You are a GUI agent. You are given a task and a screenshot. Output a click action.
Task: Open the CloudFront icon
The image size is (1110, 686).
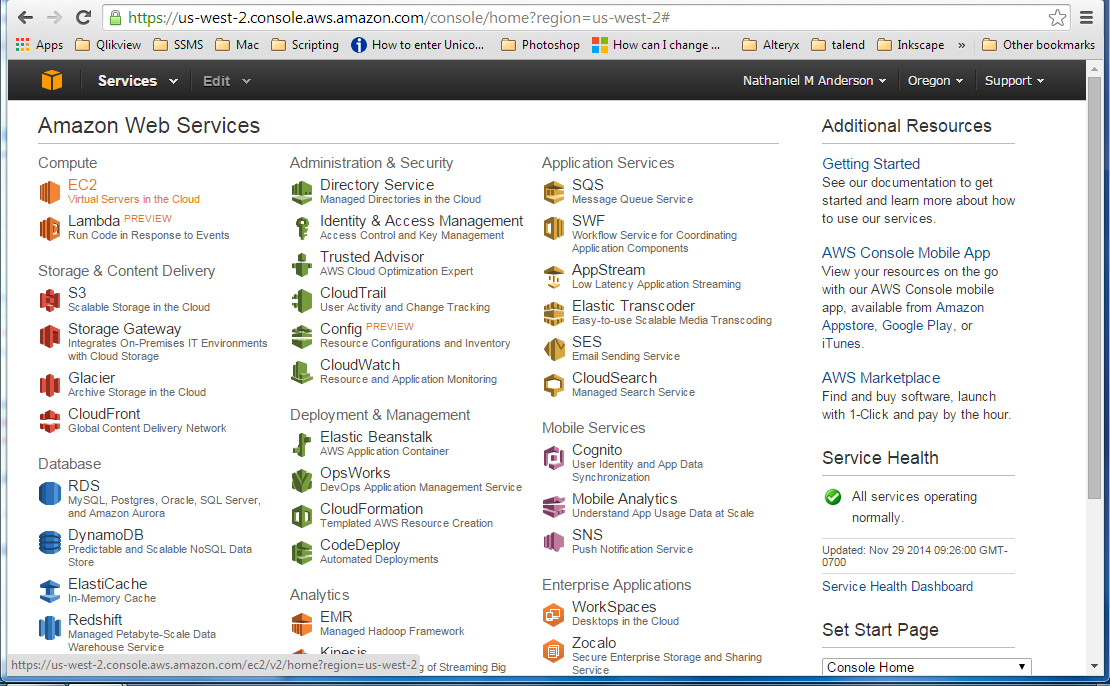click(50, 421)
